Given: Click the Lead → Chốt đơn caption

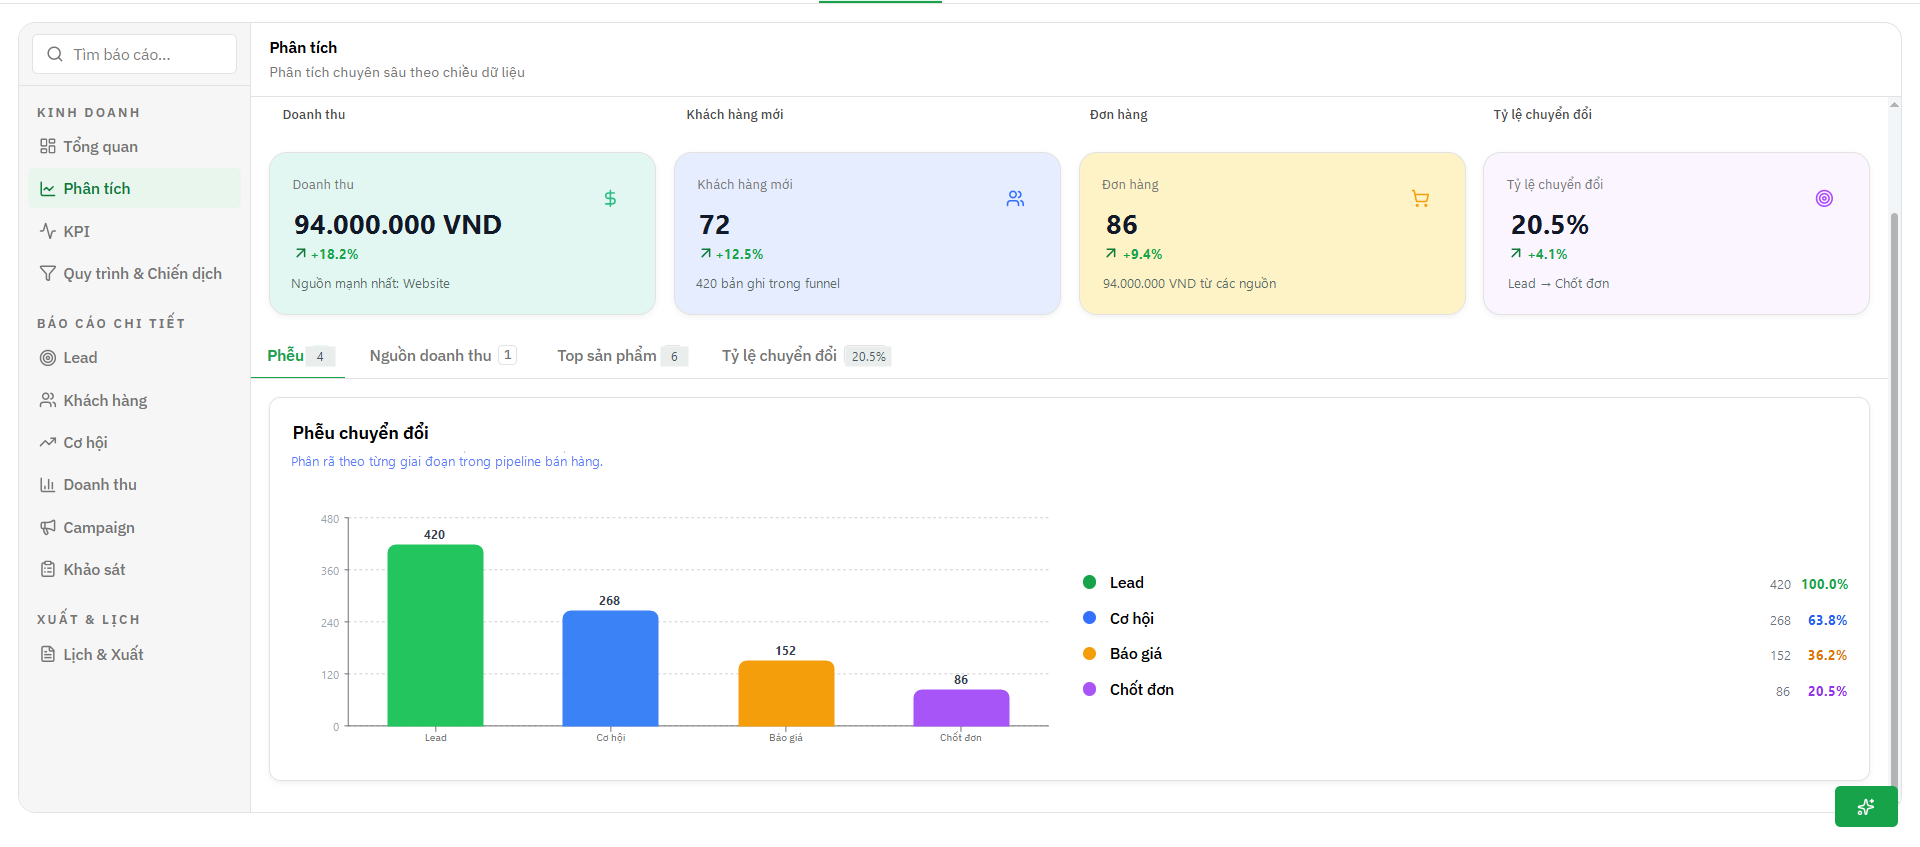Looking at the screenshot, I should pos(1559,284).
